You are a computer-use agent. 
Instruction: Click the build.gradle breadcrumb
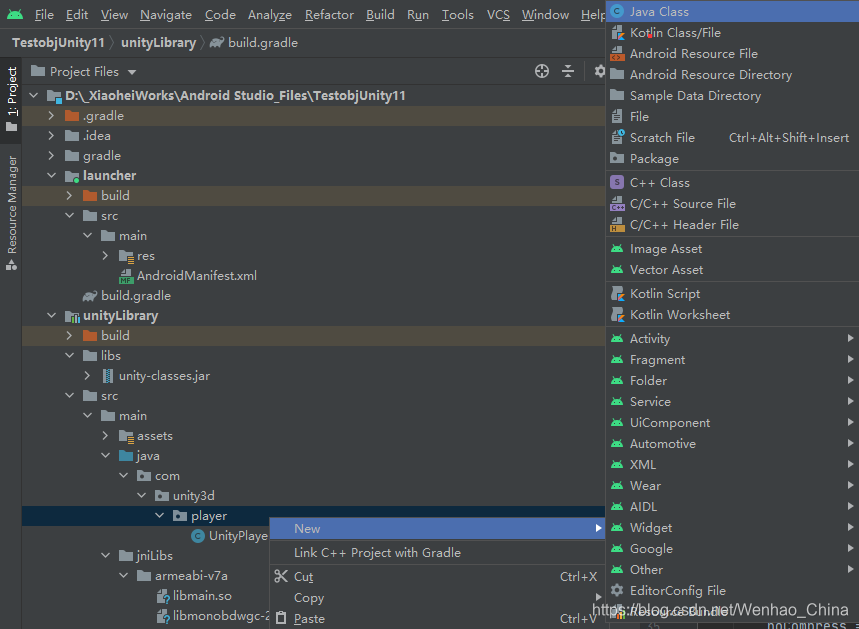pos(254,43)
